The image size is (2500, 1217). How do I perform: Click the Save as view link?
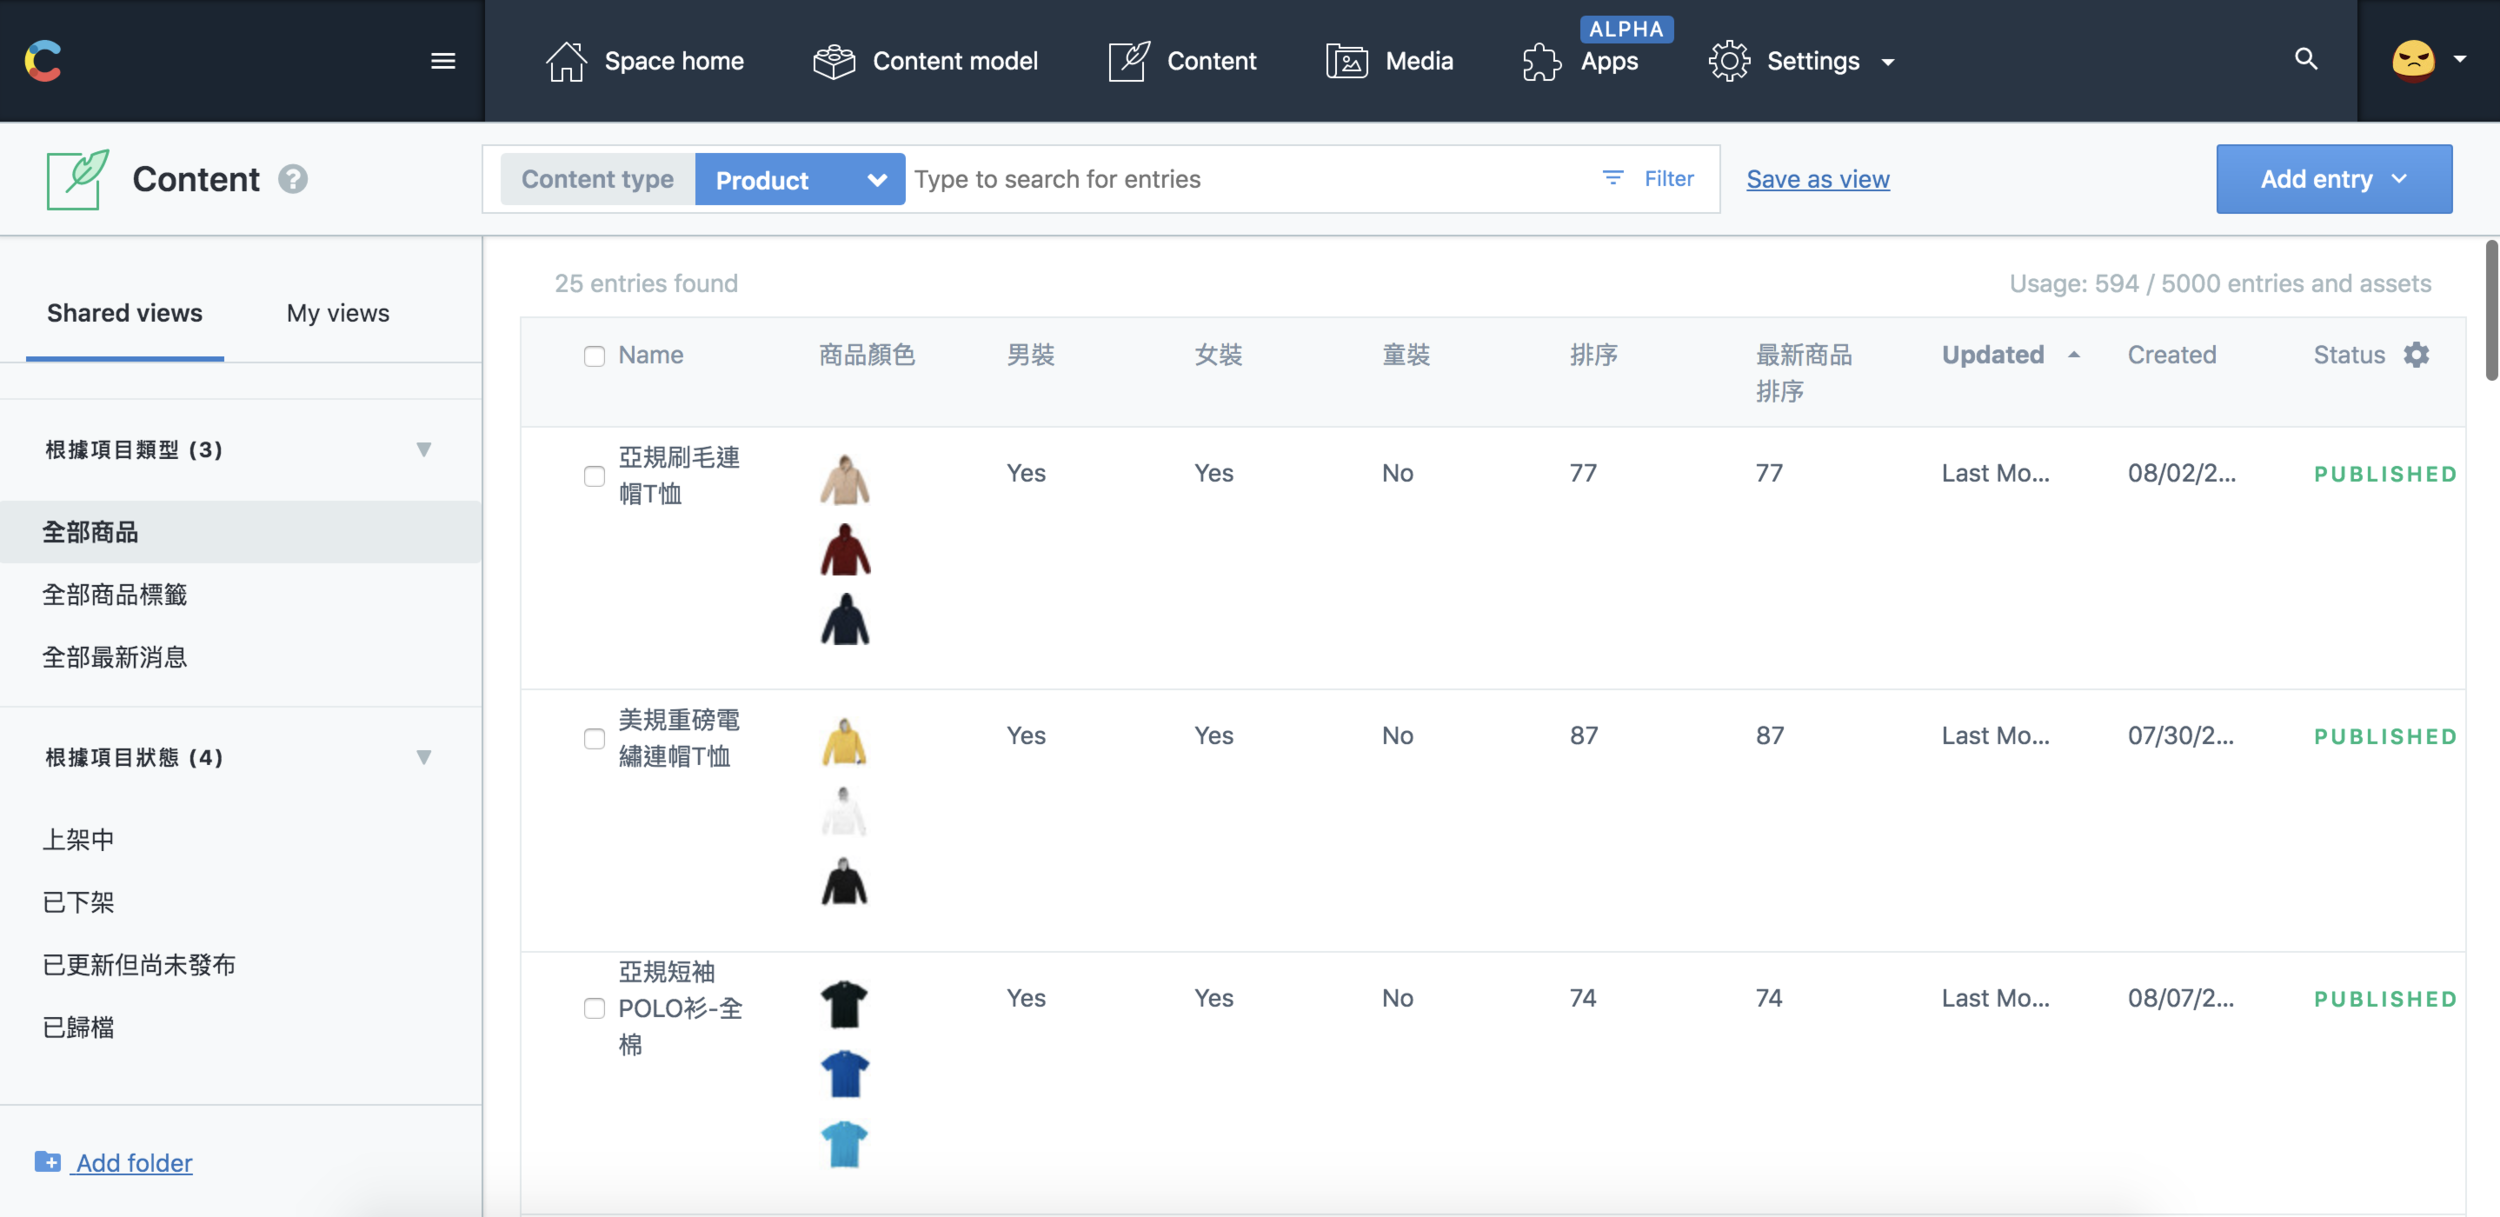click(1817, 179)
